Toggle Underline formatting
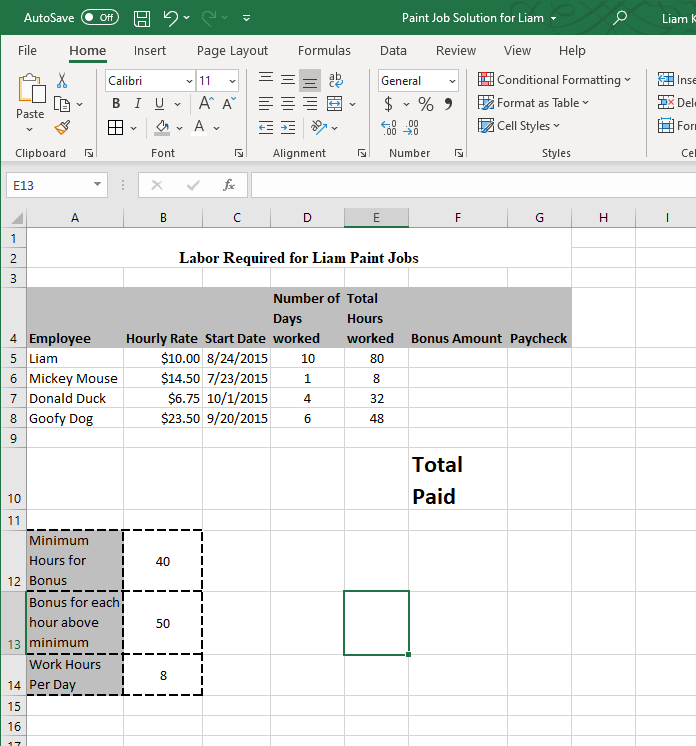The width and height of the screenshot is (696, 746). (x=159, y=103)
